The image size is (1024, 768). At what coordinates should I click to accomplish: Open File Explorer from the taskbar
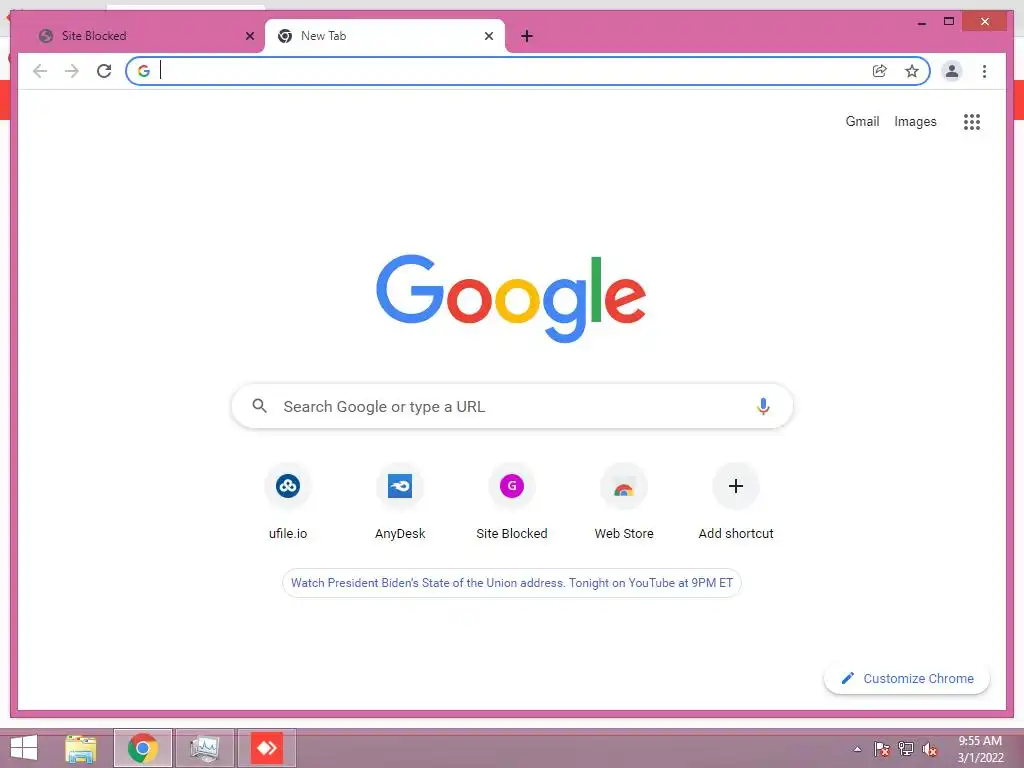pyautogui.click(x=81, y=748)
